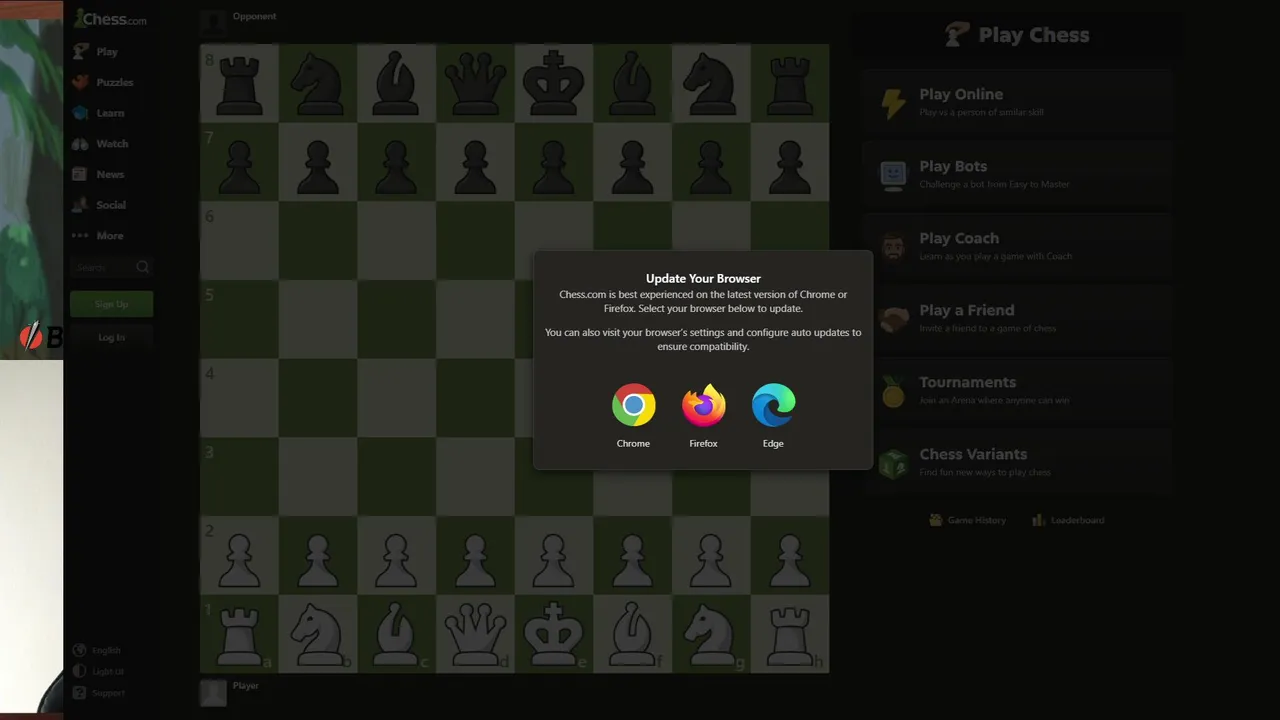Select the white knight on g1
The height and width of the screenshot is (720, 1280).
click(711, 634)
